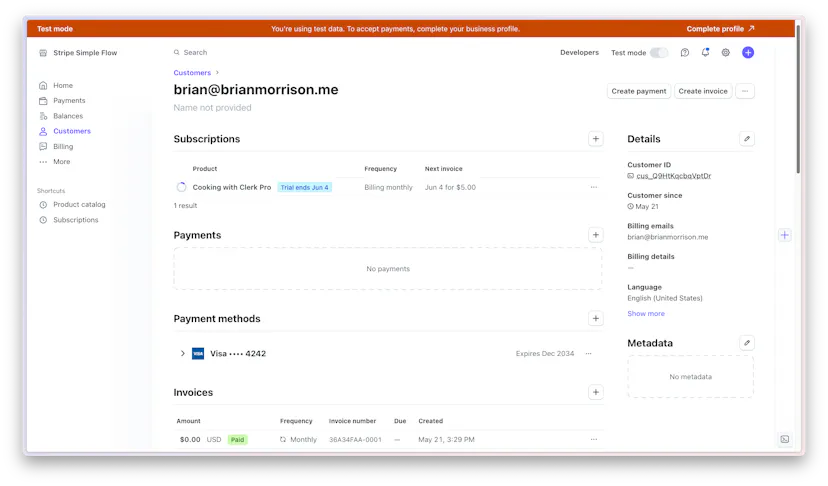
Task: Click May 21, 3:29 PM created date
Action: pos(446,440)
